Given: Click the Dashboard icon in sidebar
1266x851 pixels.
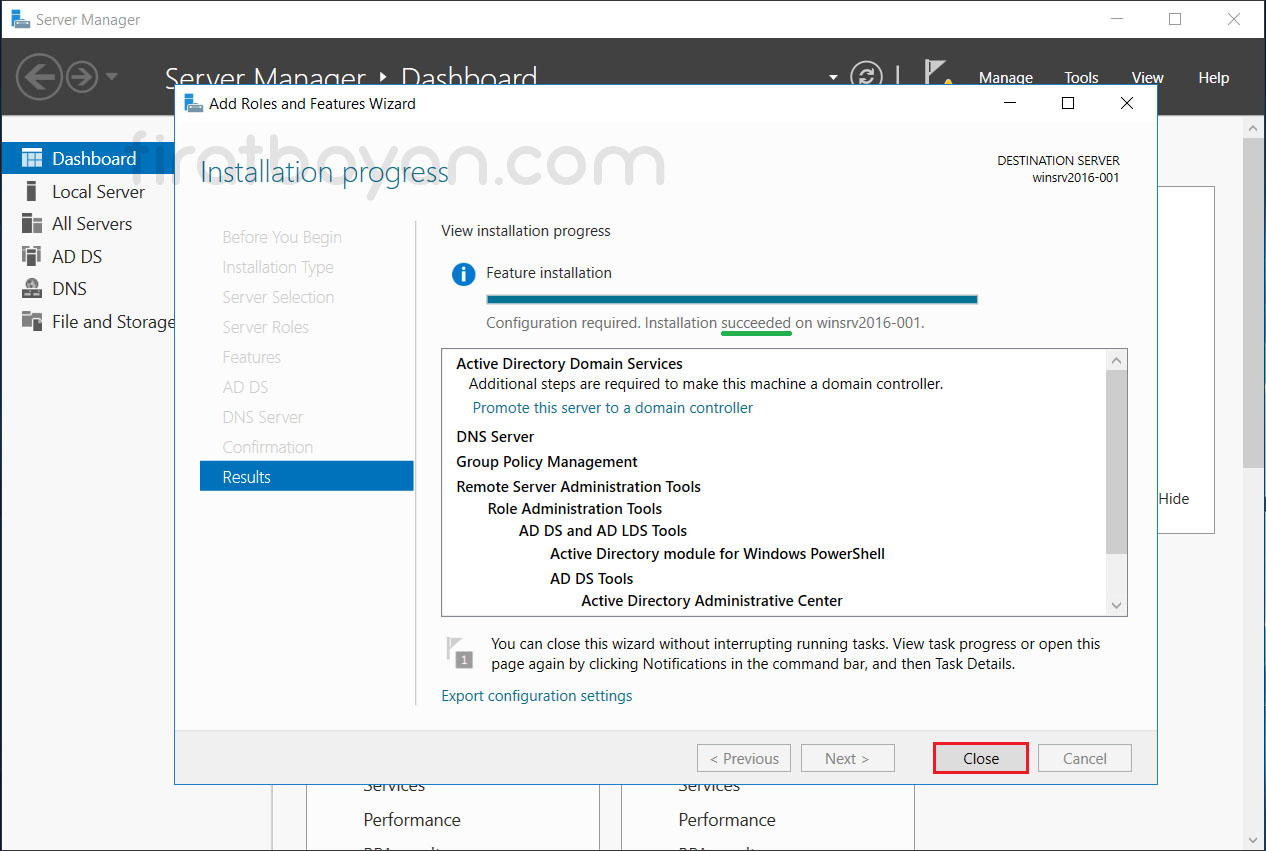Looking at the screenshot, I should coord(32,158).
